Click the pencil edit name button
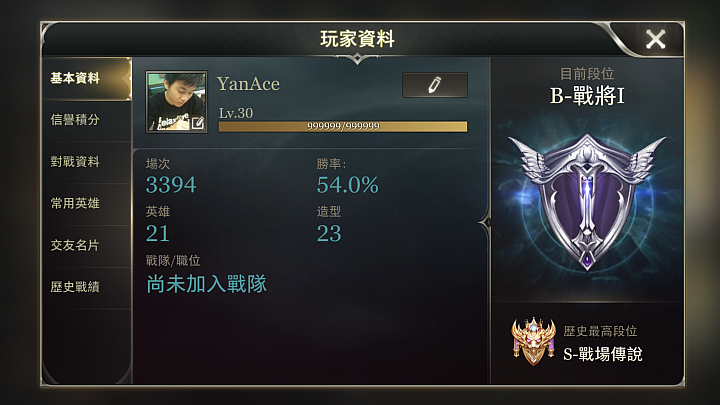This screenshot has width=720, height=405. pyautogui.click(x=435, y=85)
